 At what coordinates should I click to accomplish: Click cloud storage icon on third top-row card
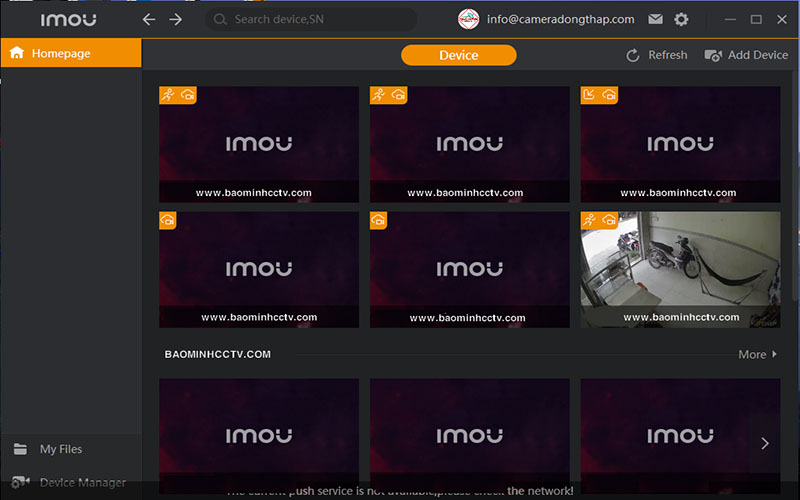coord(609,94)
